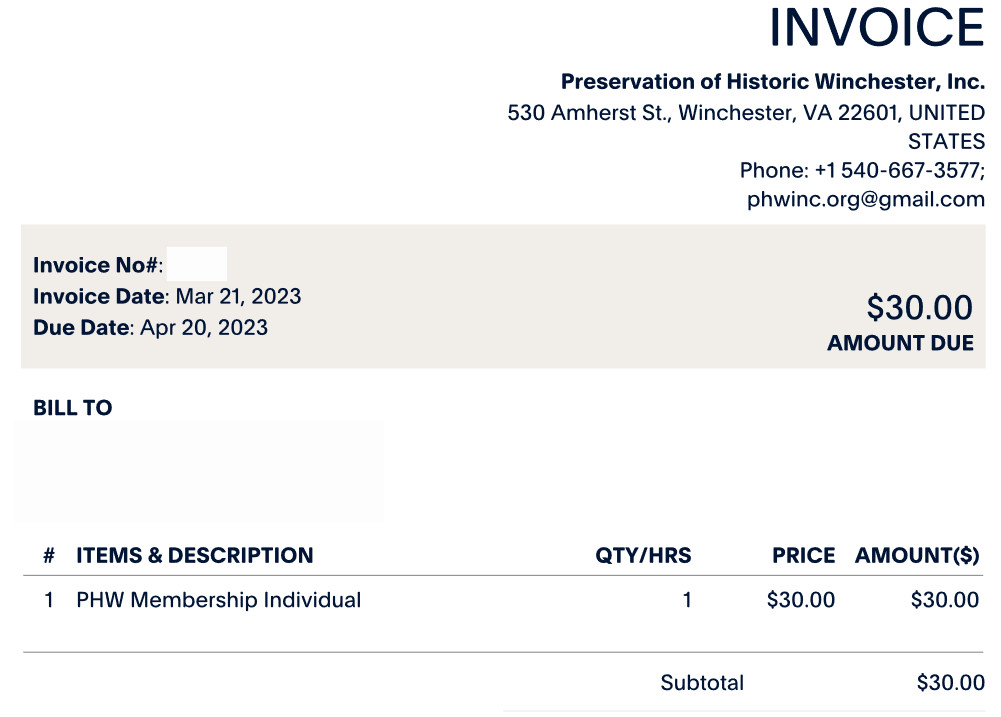Click the AMOUNT($) column header

[917, 555]
